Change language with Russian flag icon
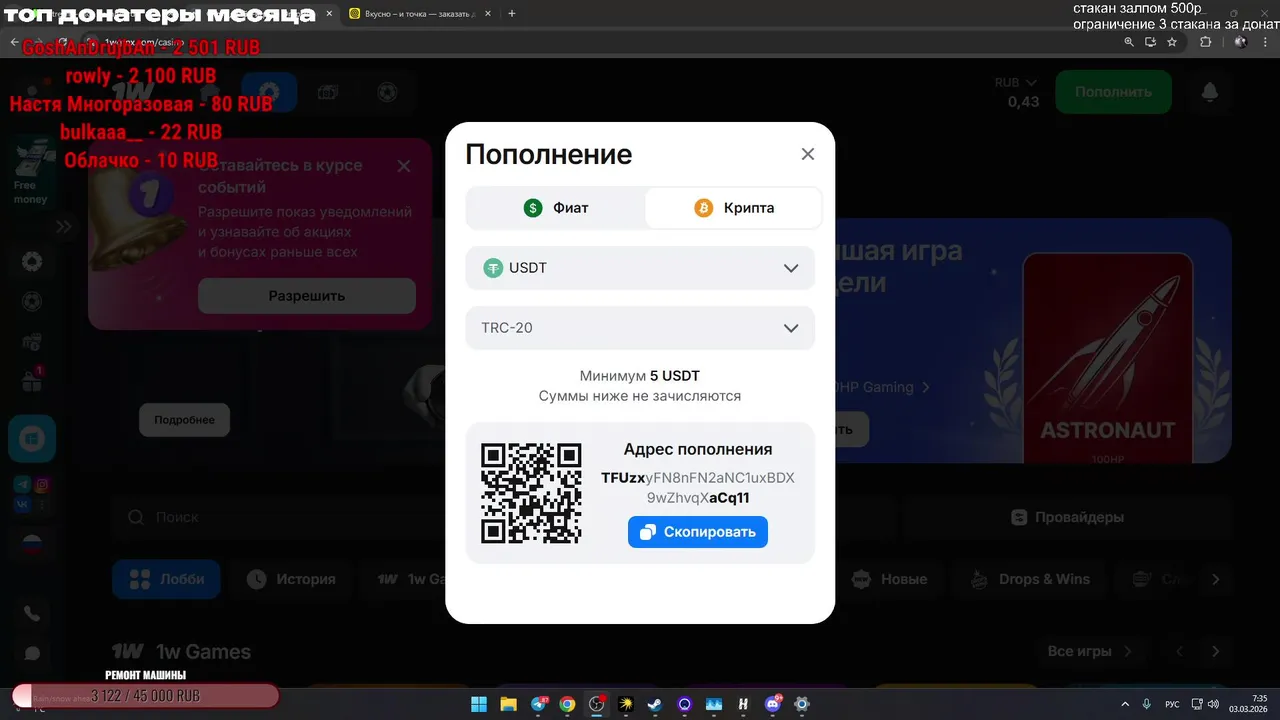 point(32,545)
